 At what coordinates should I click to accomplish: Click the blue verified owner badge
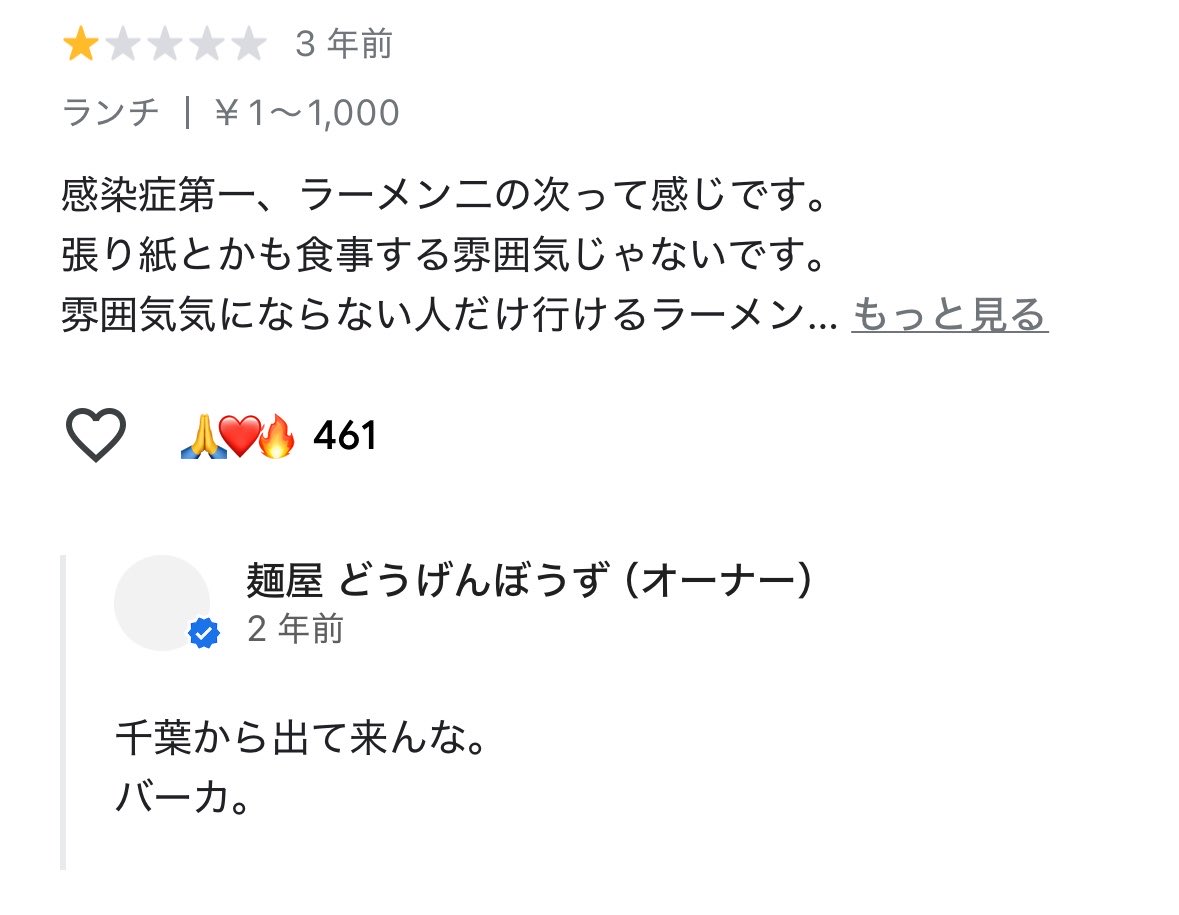tap(204, 633)
